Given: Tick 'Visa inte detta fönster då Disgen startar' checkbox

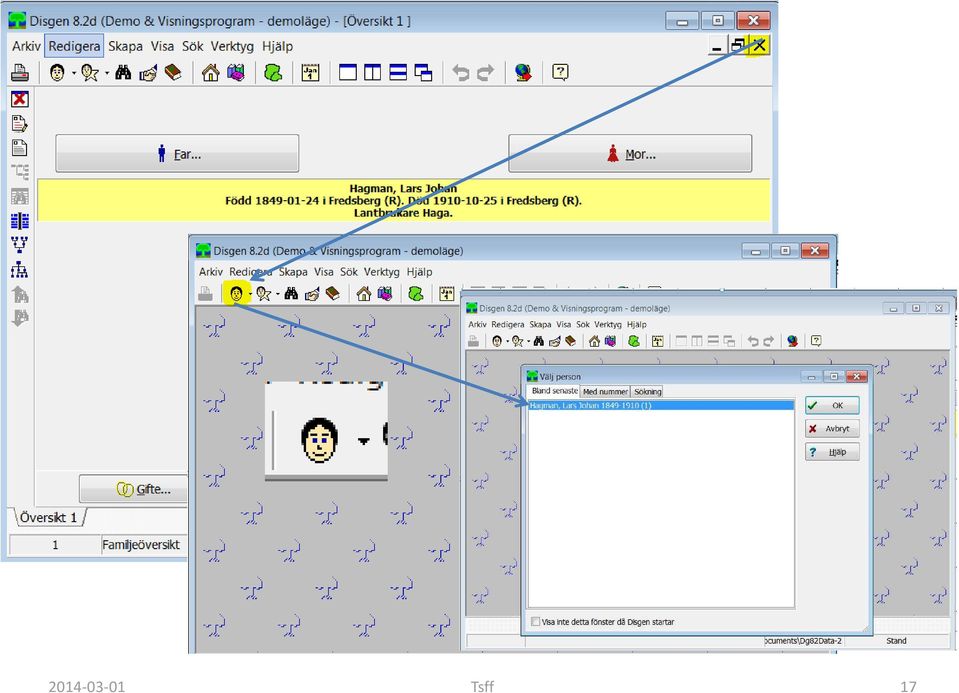Looking at the screenshot, I should click(536, 621).
